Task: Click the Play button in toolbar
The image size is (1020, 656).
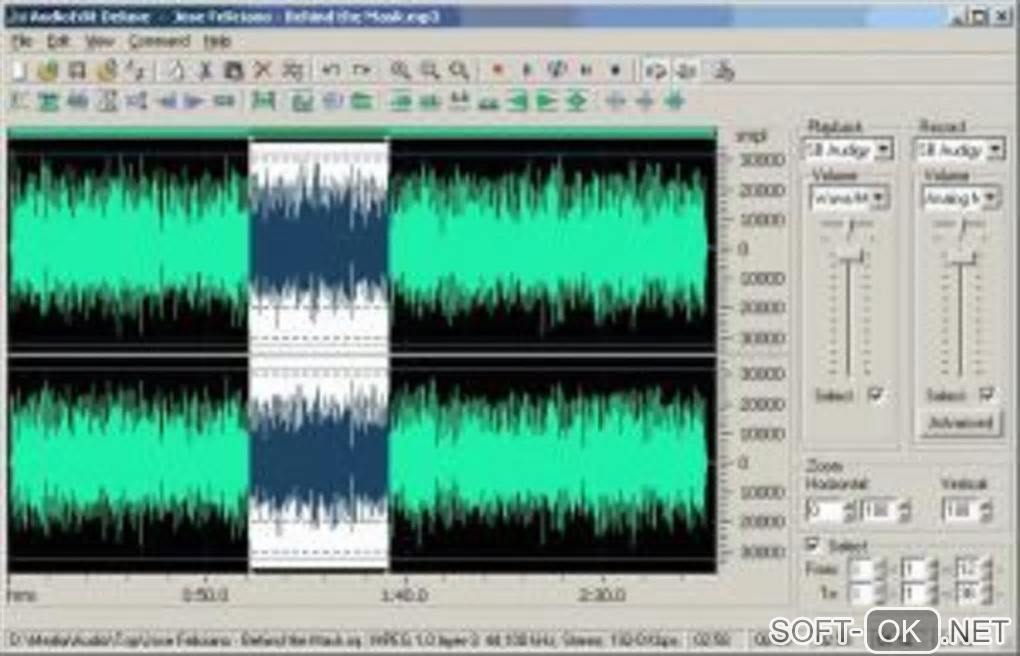Action: pyautogui.click(x=528, y=70)
